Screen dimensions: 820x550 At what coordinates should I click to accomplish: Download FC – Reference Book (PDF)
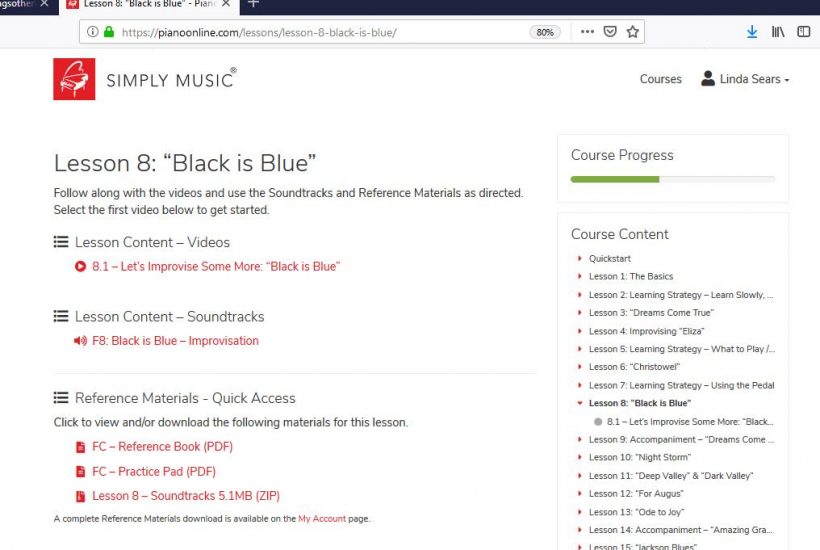[x=162, y=447]
